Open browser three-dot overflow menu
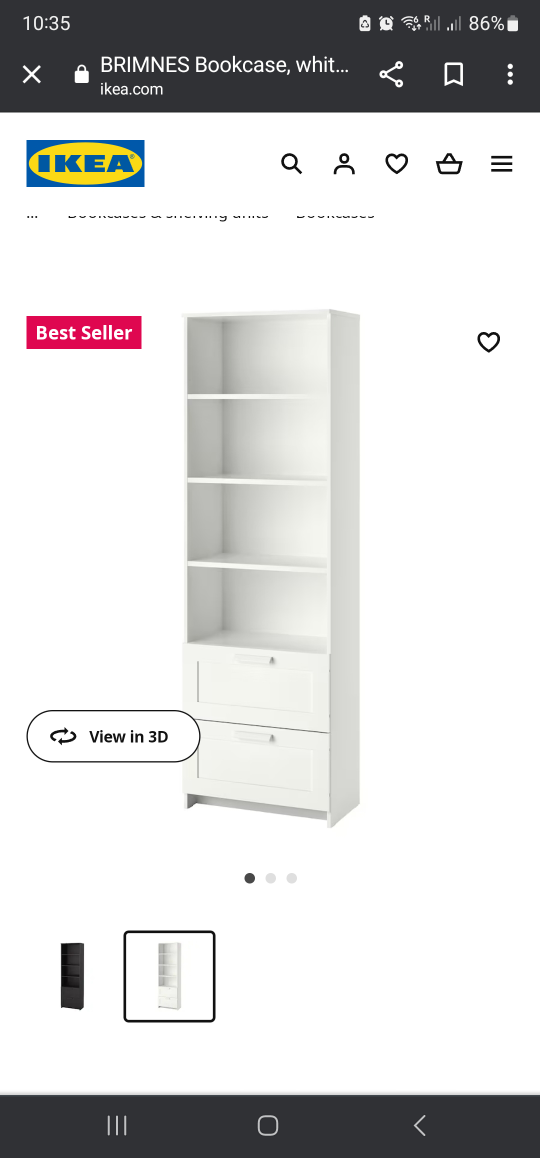Screen dimensions: 540x1158 (510, 75)
